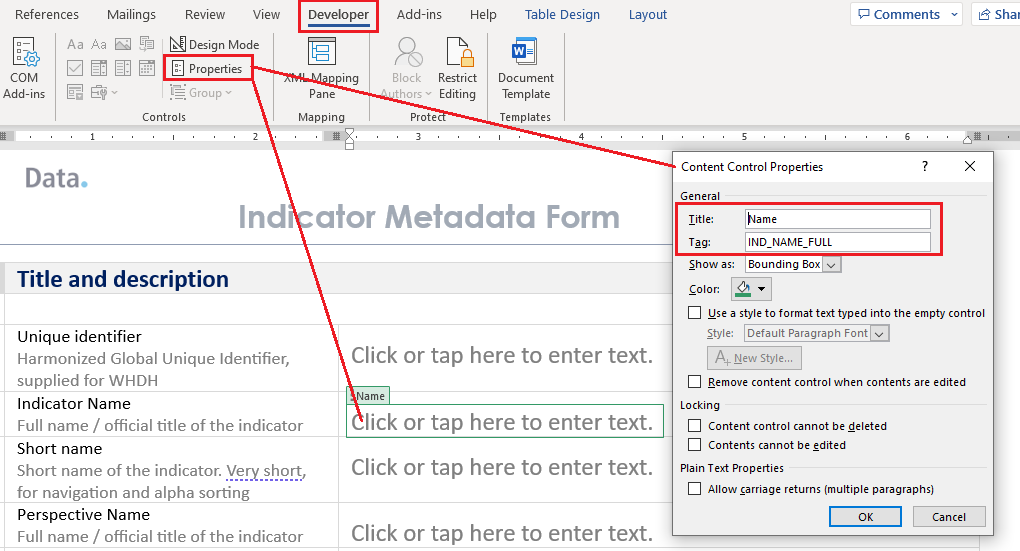
Task: Select the Developer tab
Action: 338,14
